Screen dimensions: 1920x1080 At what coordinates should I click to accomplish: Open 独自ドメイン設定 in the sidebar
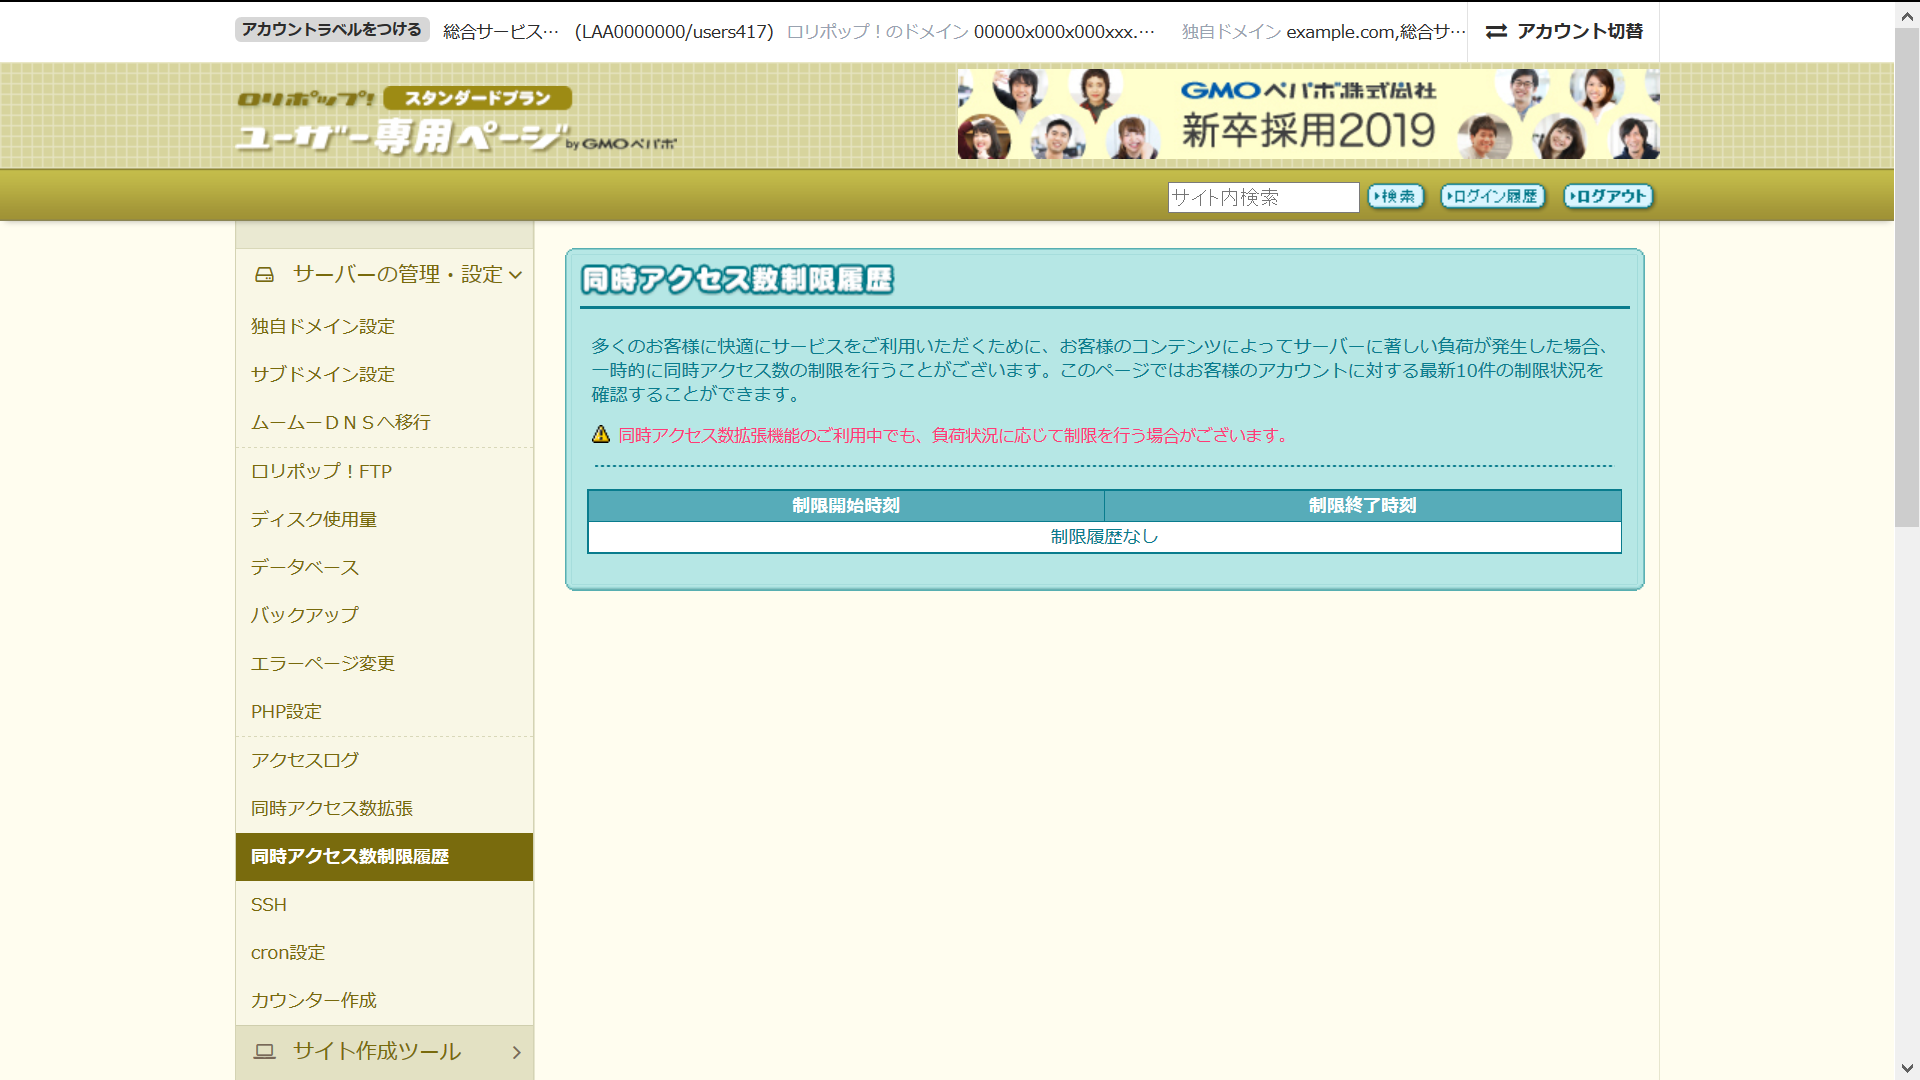point(322,327)
